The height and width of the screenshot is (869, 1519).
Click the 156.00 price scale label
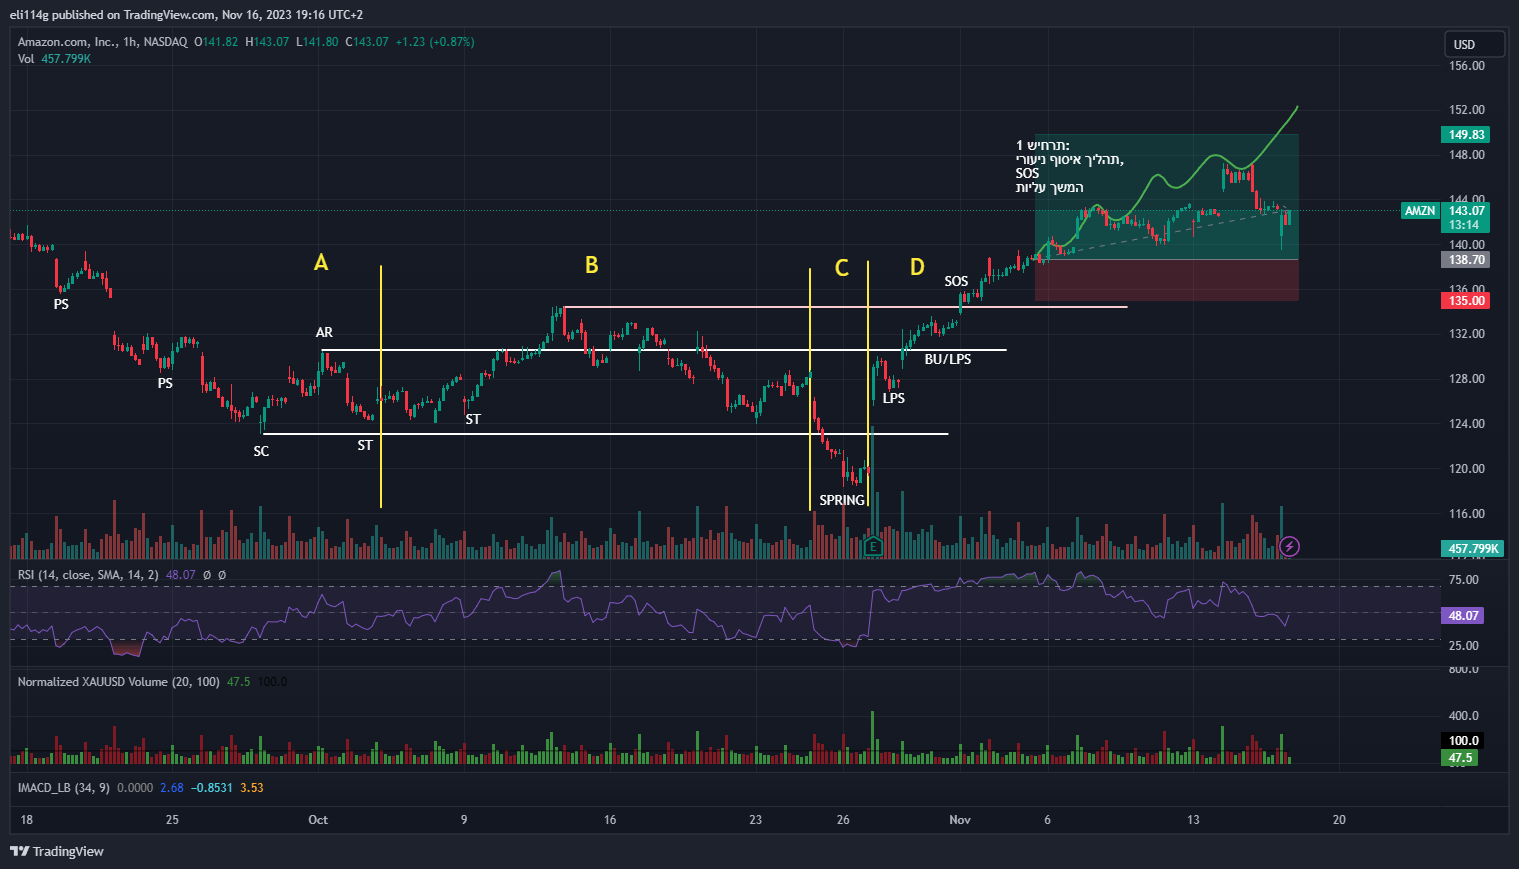pyautogui.click(x=1467, y=66)
